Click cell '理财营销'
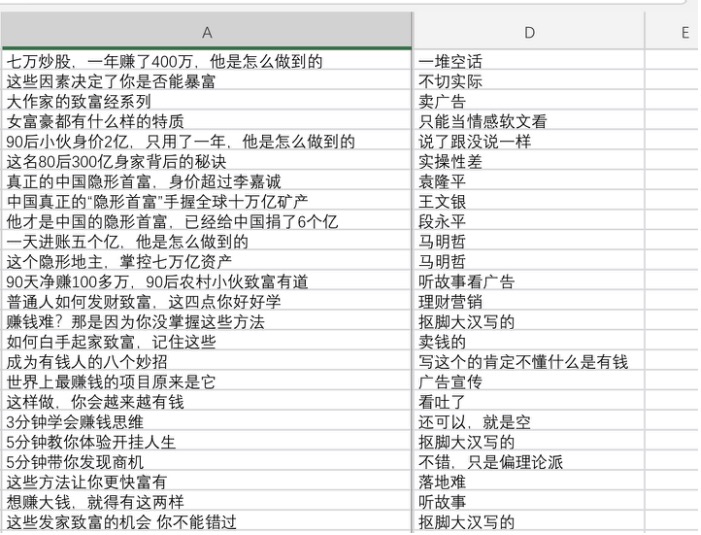The width and height of the screenshot is (701, 535). (528, 301)
